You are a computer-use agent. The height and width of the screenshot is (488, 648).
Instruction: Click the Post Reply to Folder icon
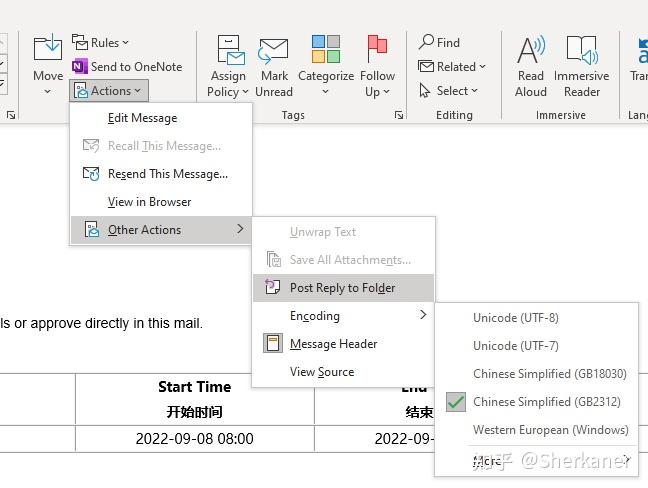273,286
